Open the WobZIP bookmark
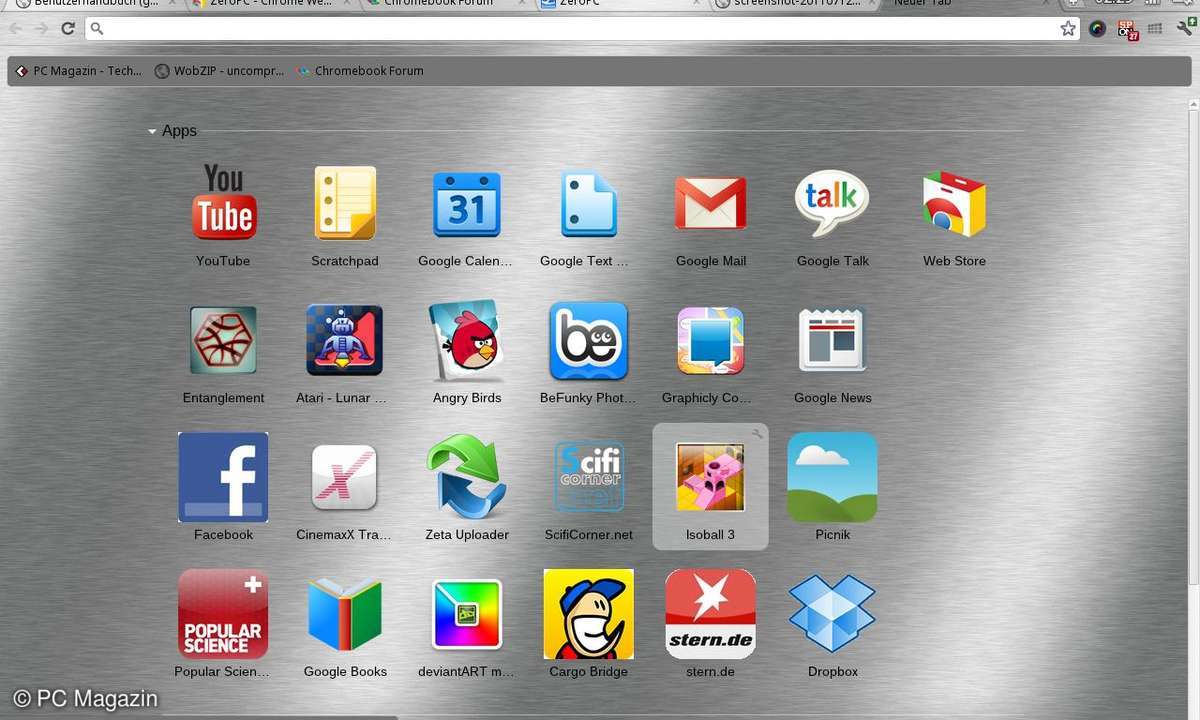 pos(220,71)
